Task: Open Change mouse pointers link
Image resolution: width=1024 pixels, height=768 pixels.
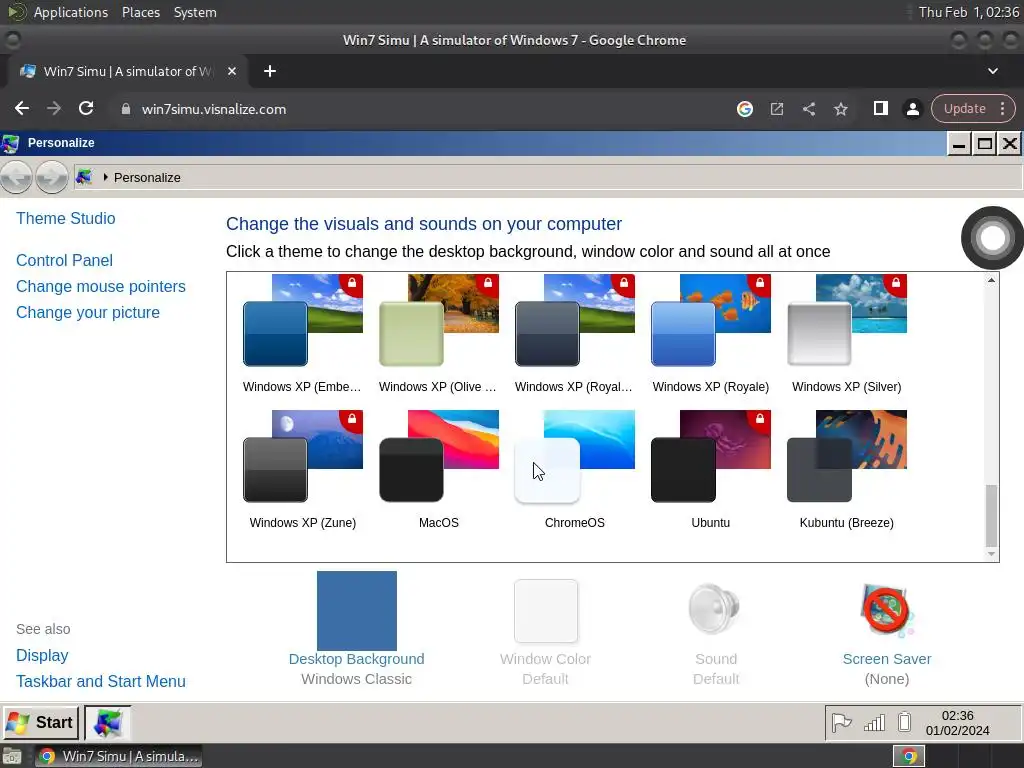Action: point(101,286)
